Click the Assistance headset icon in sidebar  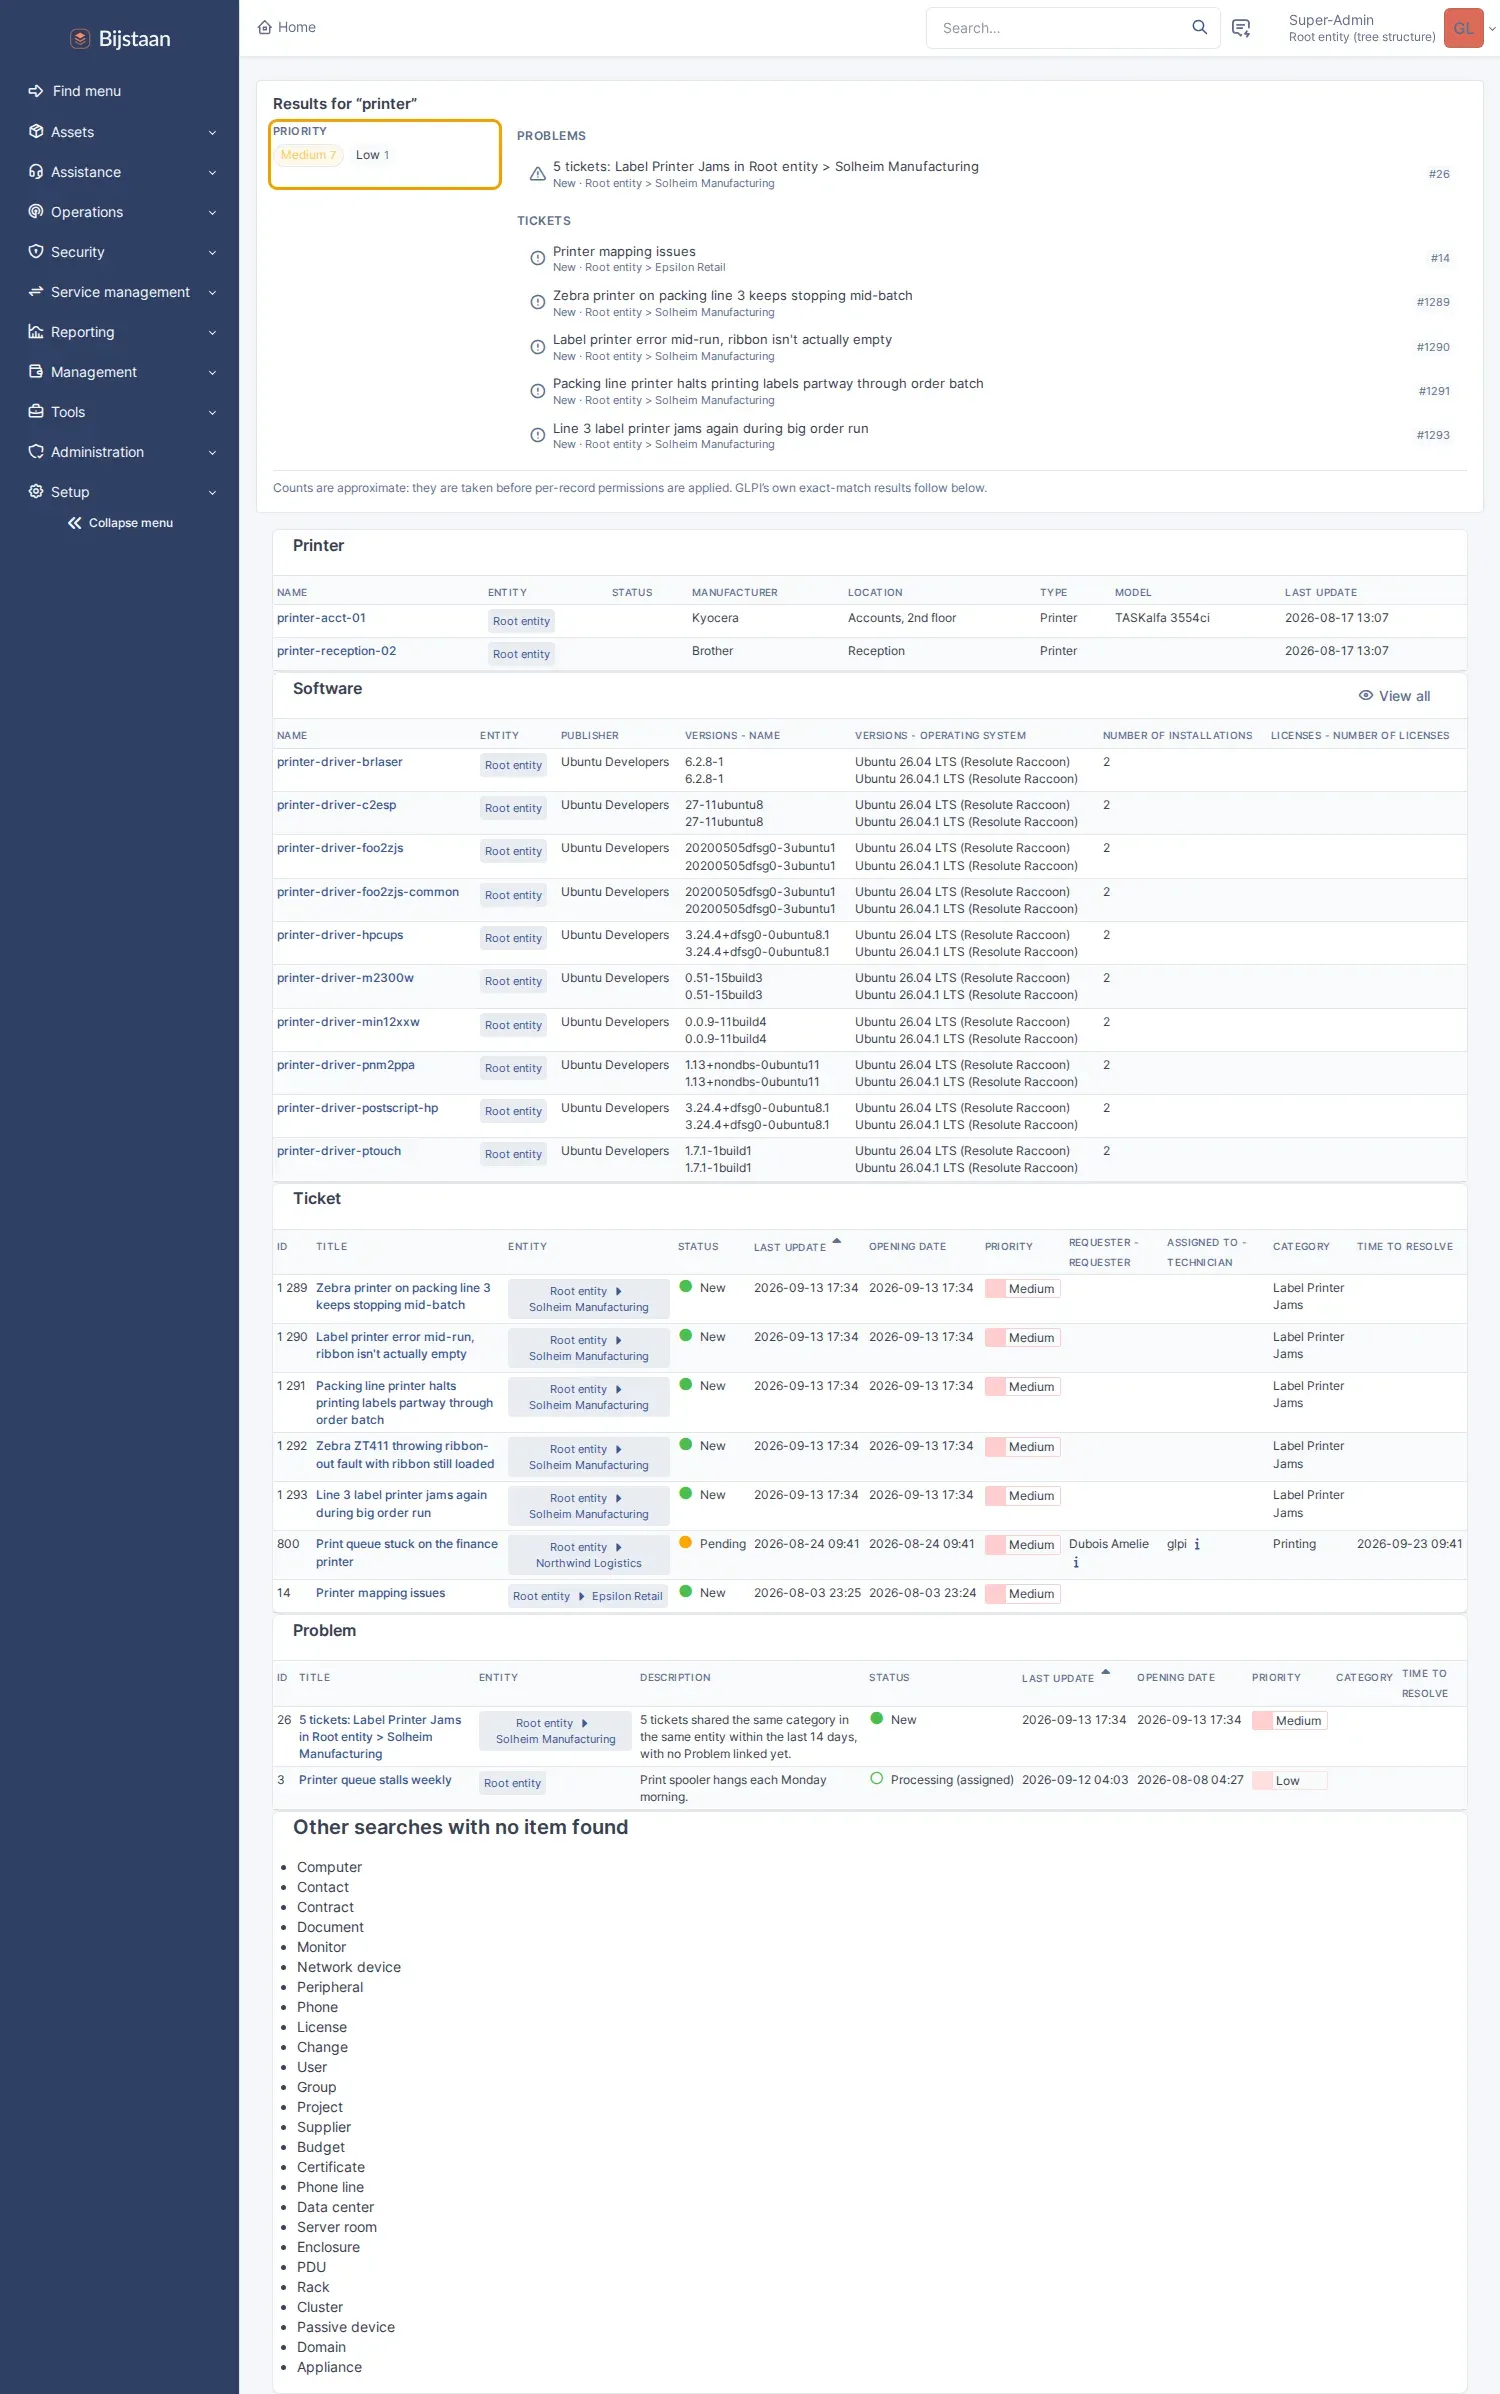tap(36, 171)
